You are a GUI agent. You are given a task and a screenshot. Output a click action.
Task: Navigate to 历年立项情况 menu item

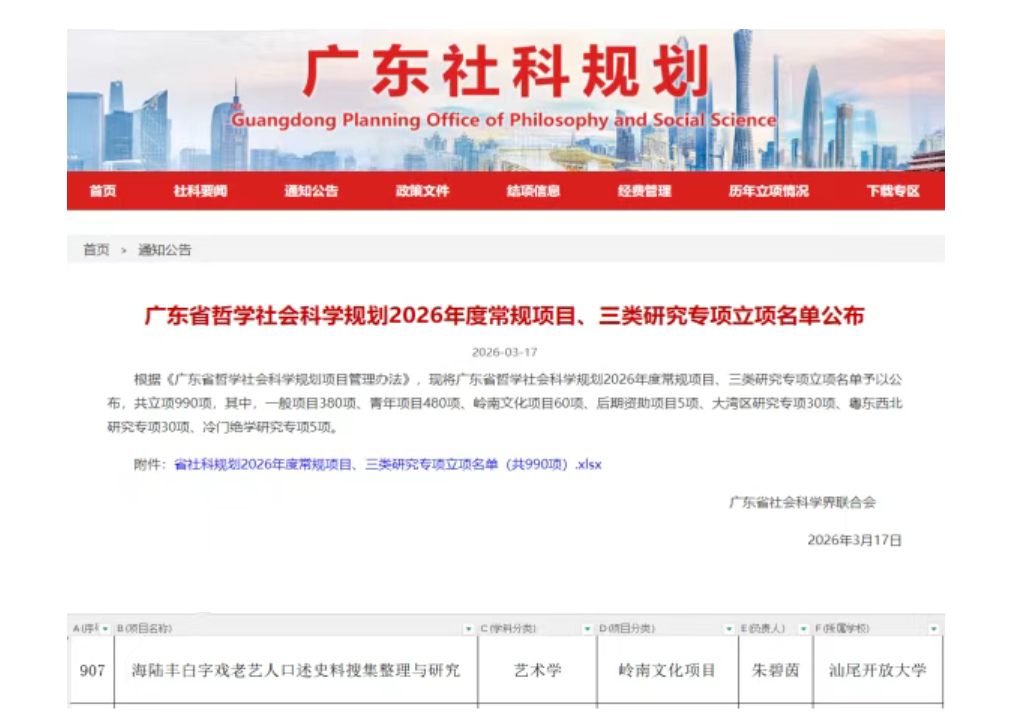tap(768, 191)
